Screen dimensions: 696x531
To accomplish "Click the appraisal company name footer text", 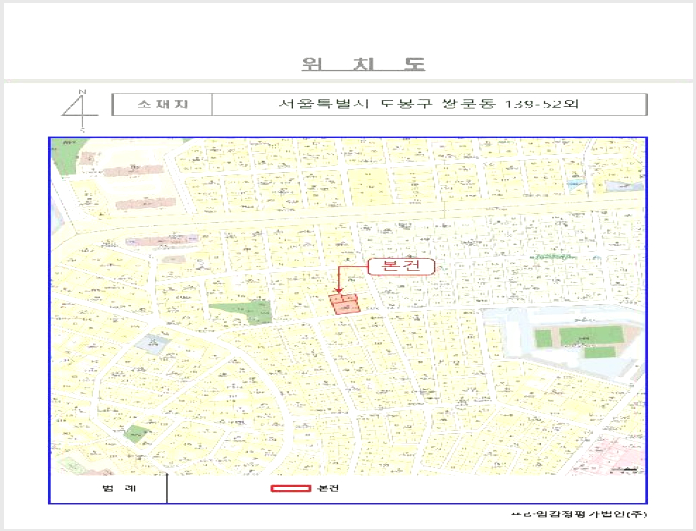I will 579,514.
